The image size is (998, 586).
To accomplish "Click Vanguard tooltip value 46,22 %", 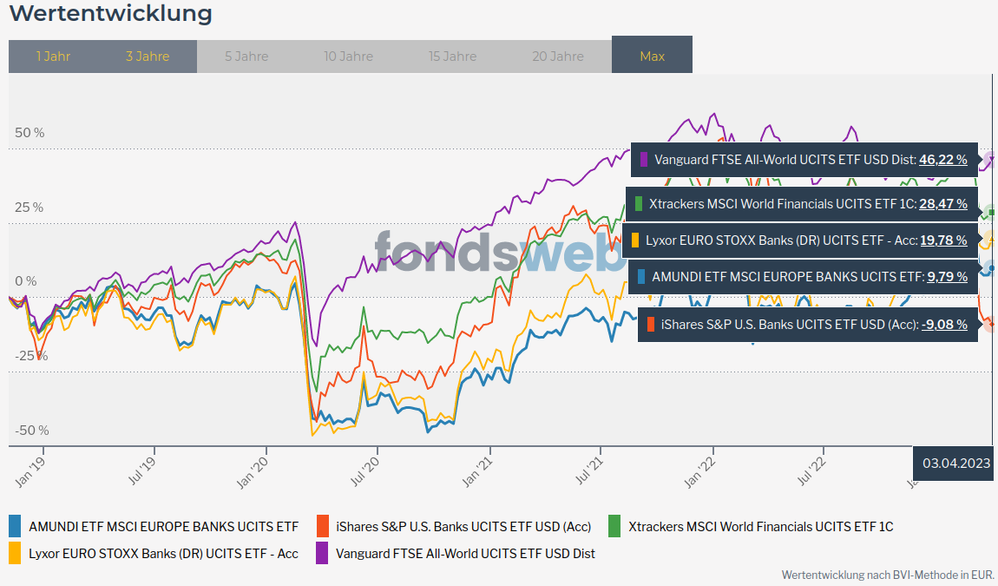I will point(943,159).
